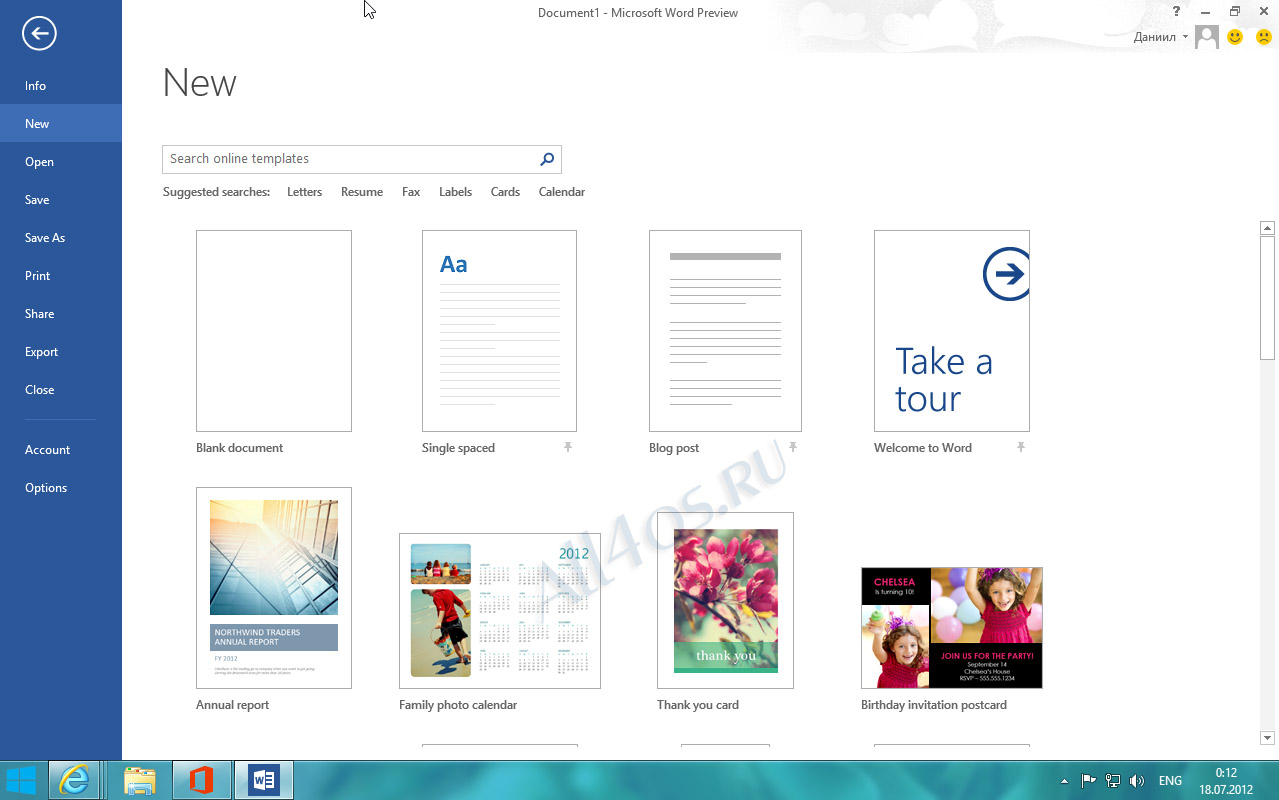This screenshot has width=1279, height=800.
Task: Click the Thank you card label
Action: click(698, 705)
